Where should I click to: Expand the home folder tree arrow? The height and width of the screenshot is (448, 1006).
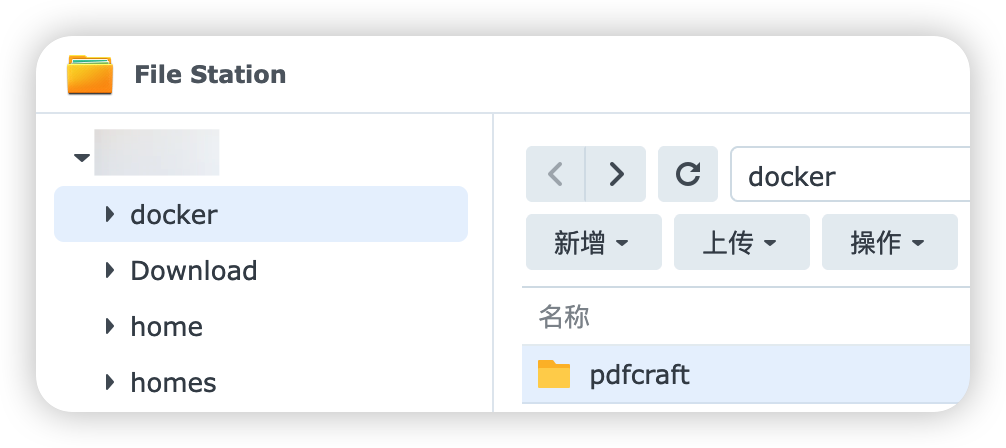(110, 327)
